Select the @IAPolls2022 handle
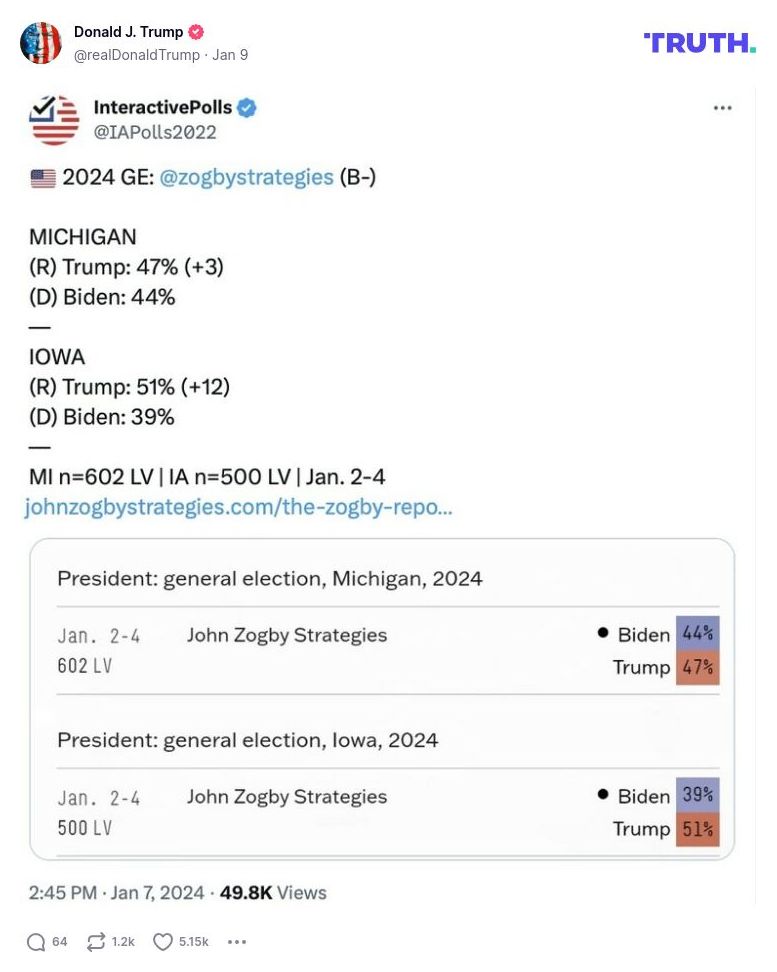777x972 pixels. [x=156, y=131]
